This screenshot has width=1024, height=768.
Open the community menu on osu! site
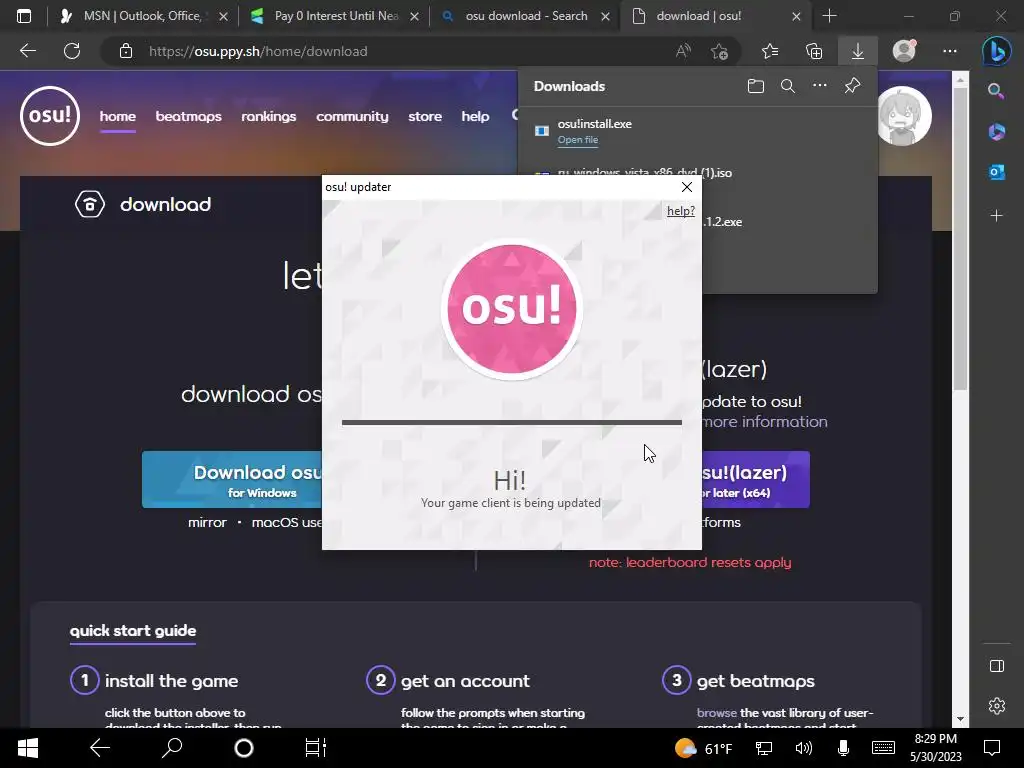pos(352,116)
